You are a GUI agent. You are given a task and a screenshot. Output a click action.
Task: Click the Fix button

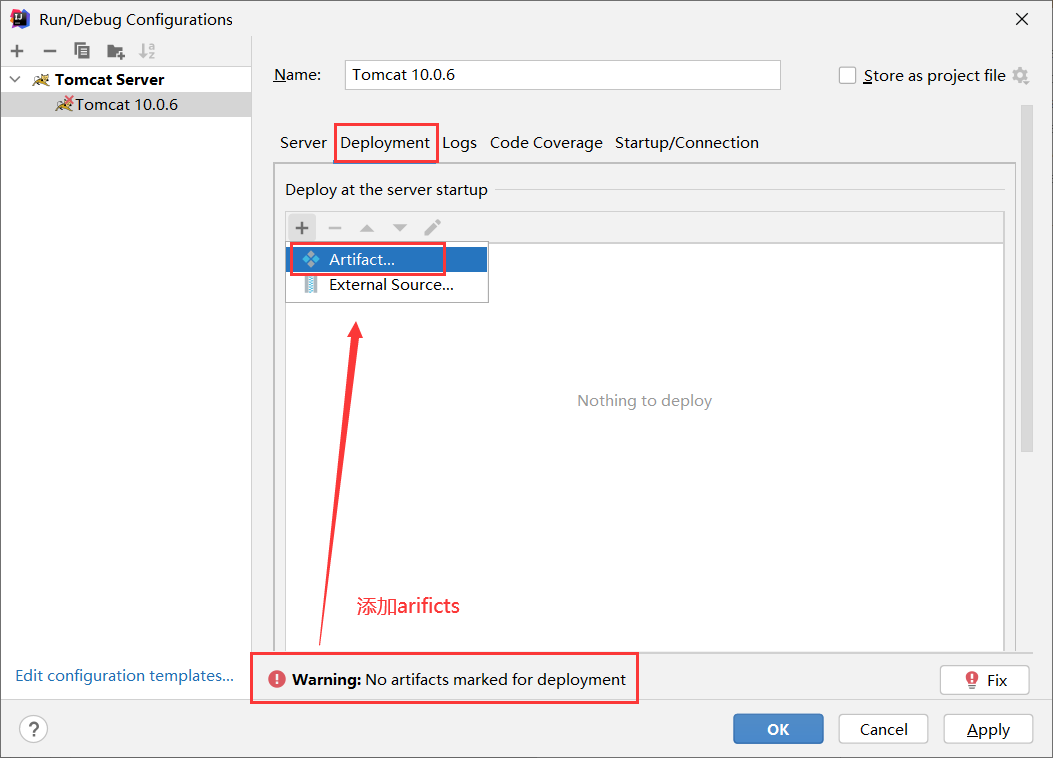pyautogui.click(x=985, y=680)
